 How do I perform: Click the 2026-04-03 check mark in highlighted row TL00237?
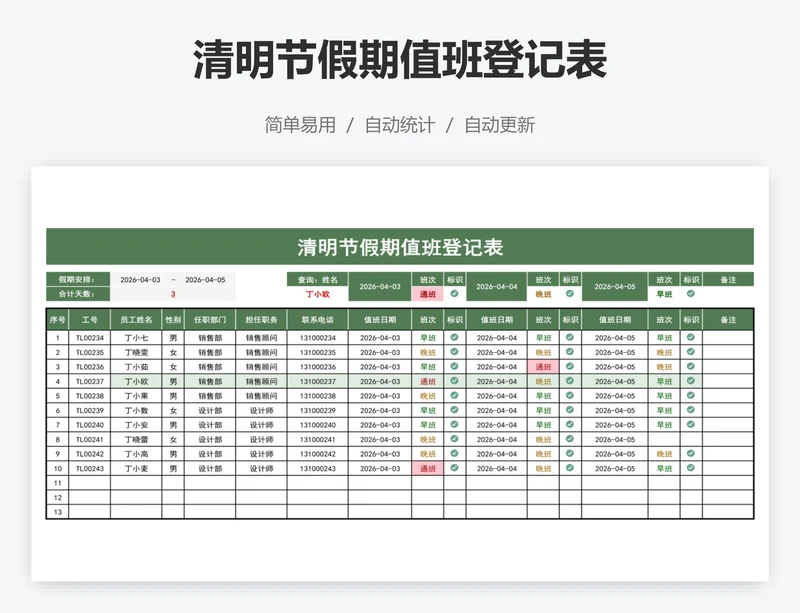tap(454, 381)
